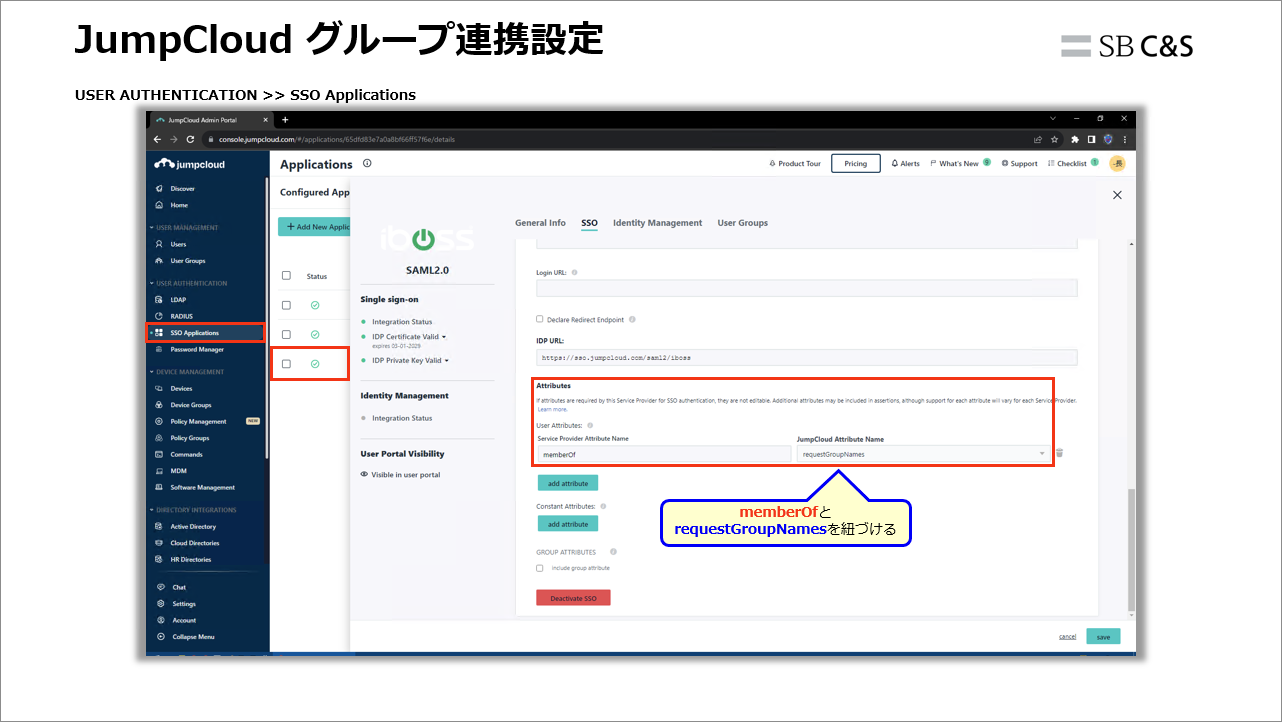Image resolution: width=1282 pixels, height=722 pixels.
Task: Save the SSO configuration
Action: [1103, 636]
